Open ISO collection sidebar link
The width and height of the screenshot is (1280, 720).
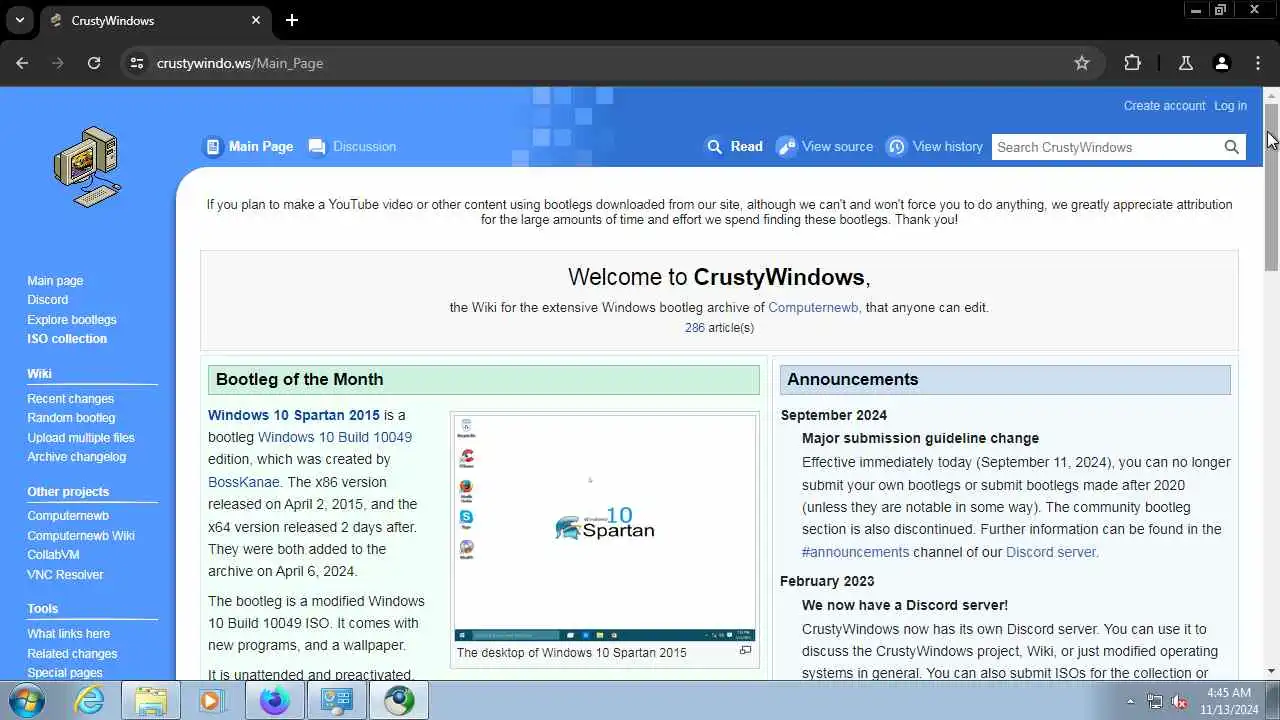[x=66, y=339]
